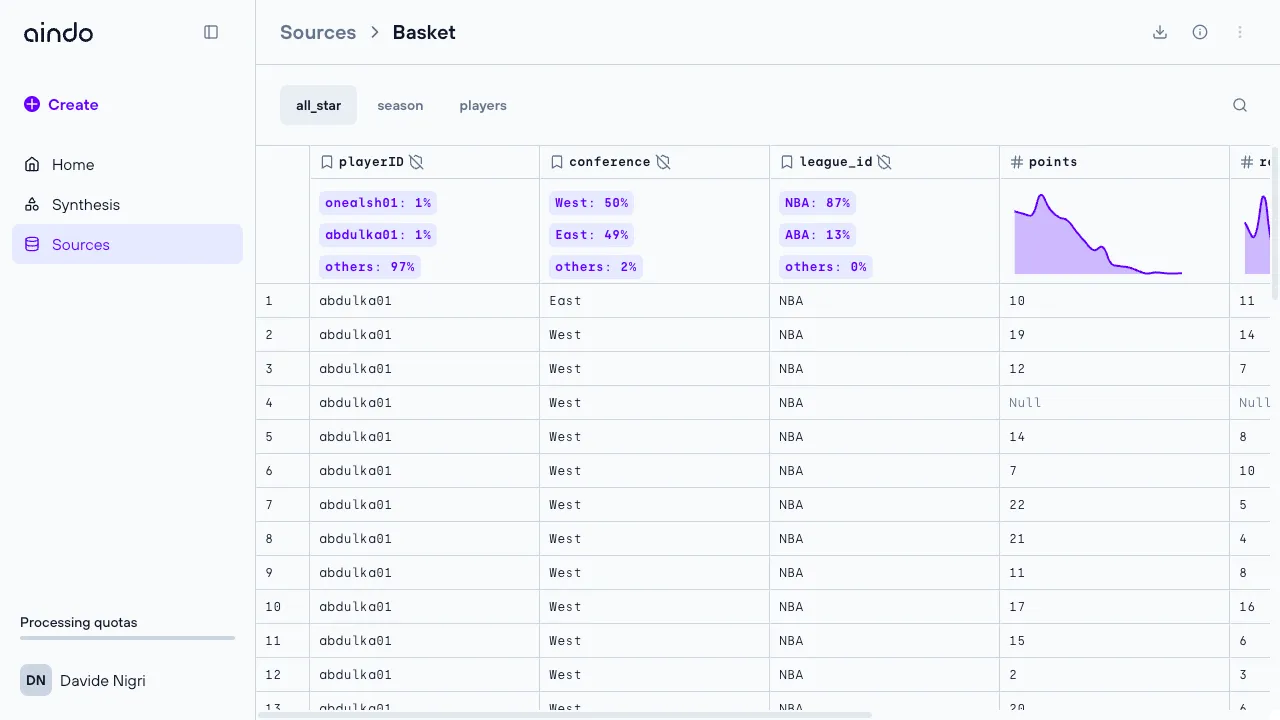The height and width of the screenshot is (720, 1280).
Task: Click the West cell in row 9
Action: point(655,573)
